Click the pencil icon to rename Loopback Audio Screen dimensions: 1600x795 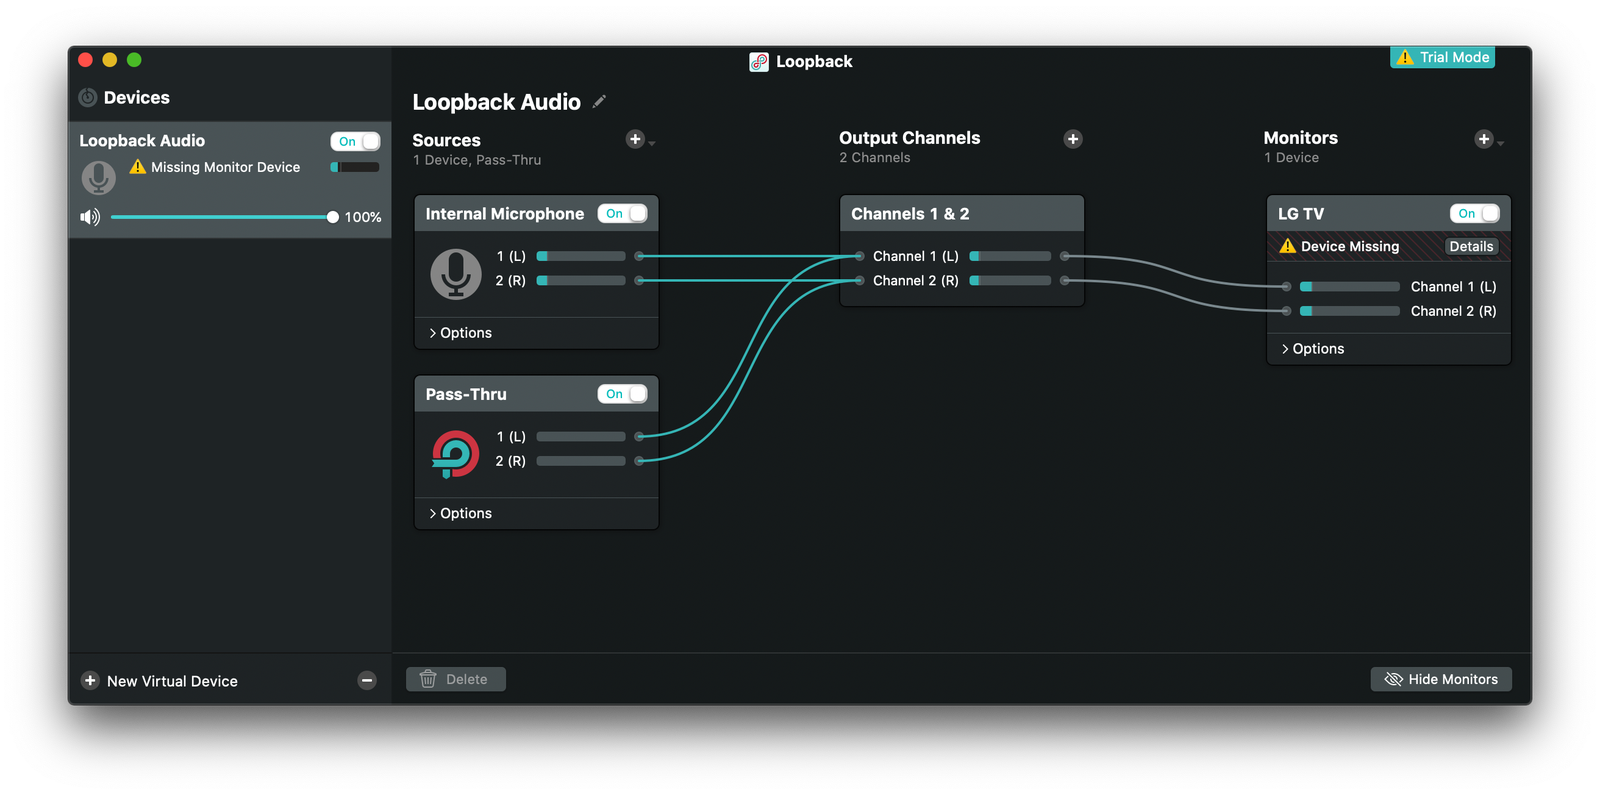pos(599,101)
